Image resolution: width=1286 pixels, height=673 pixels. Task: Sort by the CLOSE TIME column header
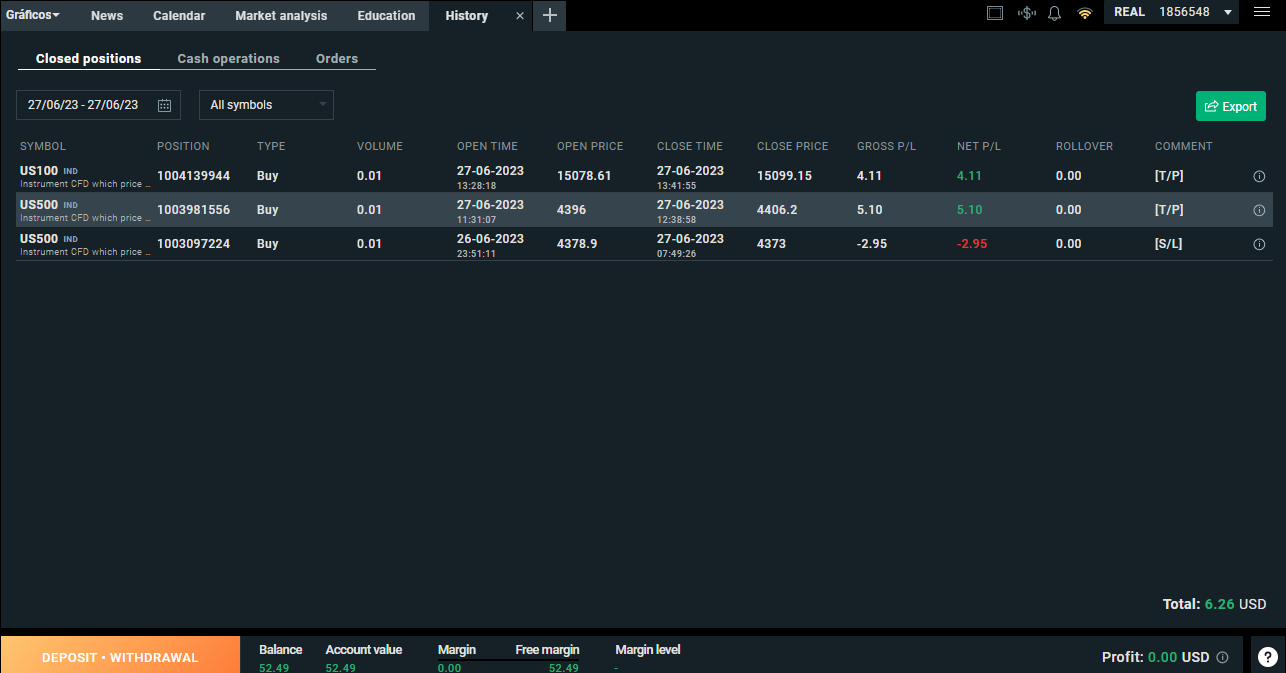(x=690, y=146)
